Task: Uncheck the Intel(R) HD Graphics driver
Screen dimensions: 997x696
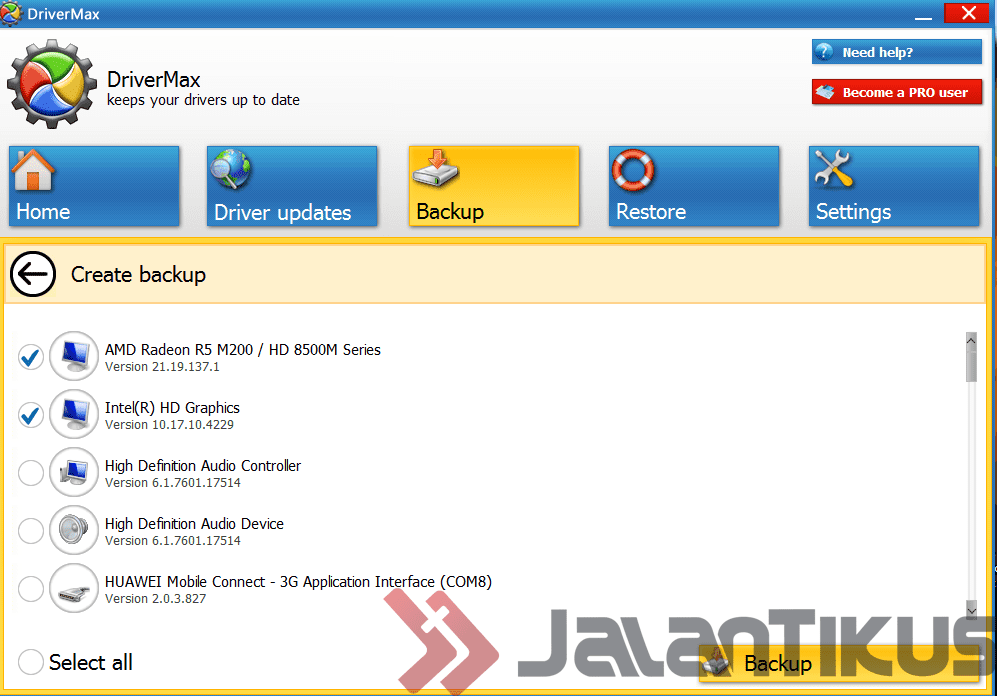Action: pos(31,414)
